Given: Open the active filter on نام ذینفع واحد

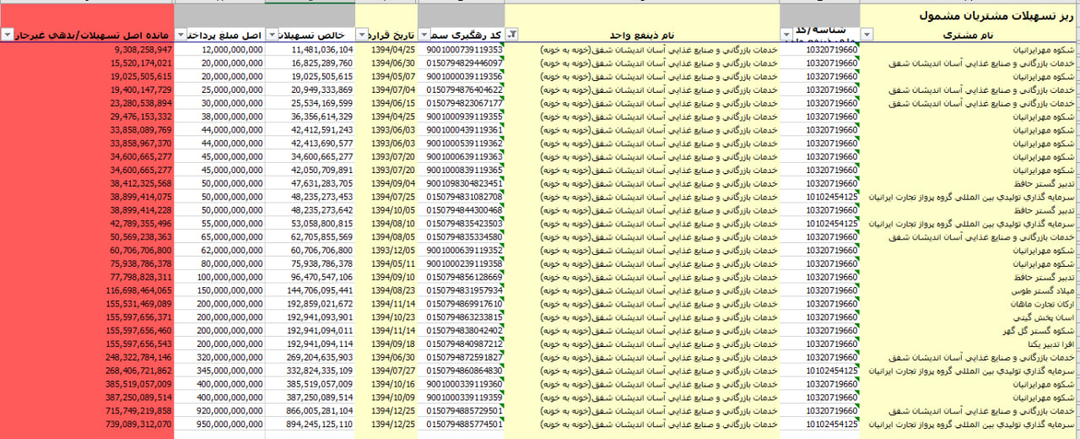Looking at the screenshot, I should (512, 34).
